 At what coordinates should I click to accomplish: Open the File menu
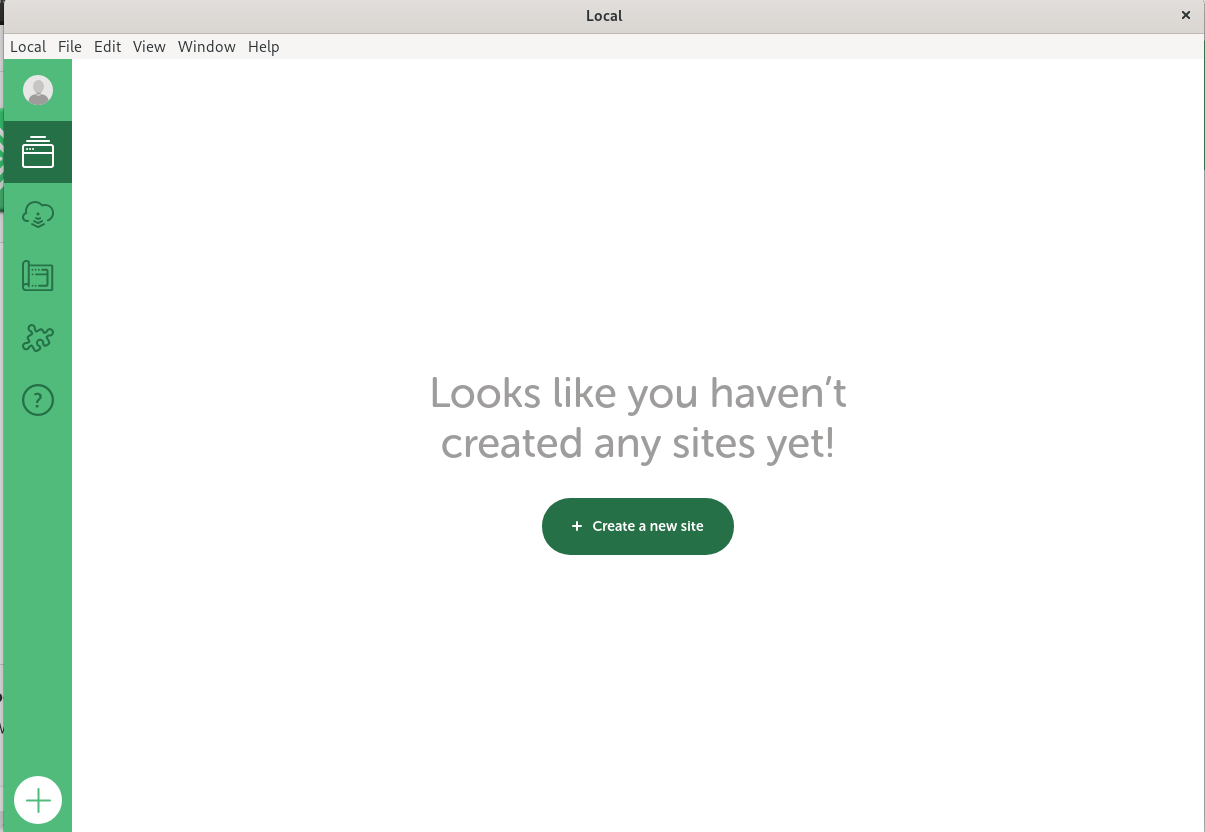70,47
